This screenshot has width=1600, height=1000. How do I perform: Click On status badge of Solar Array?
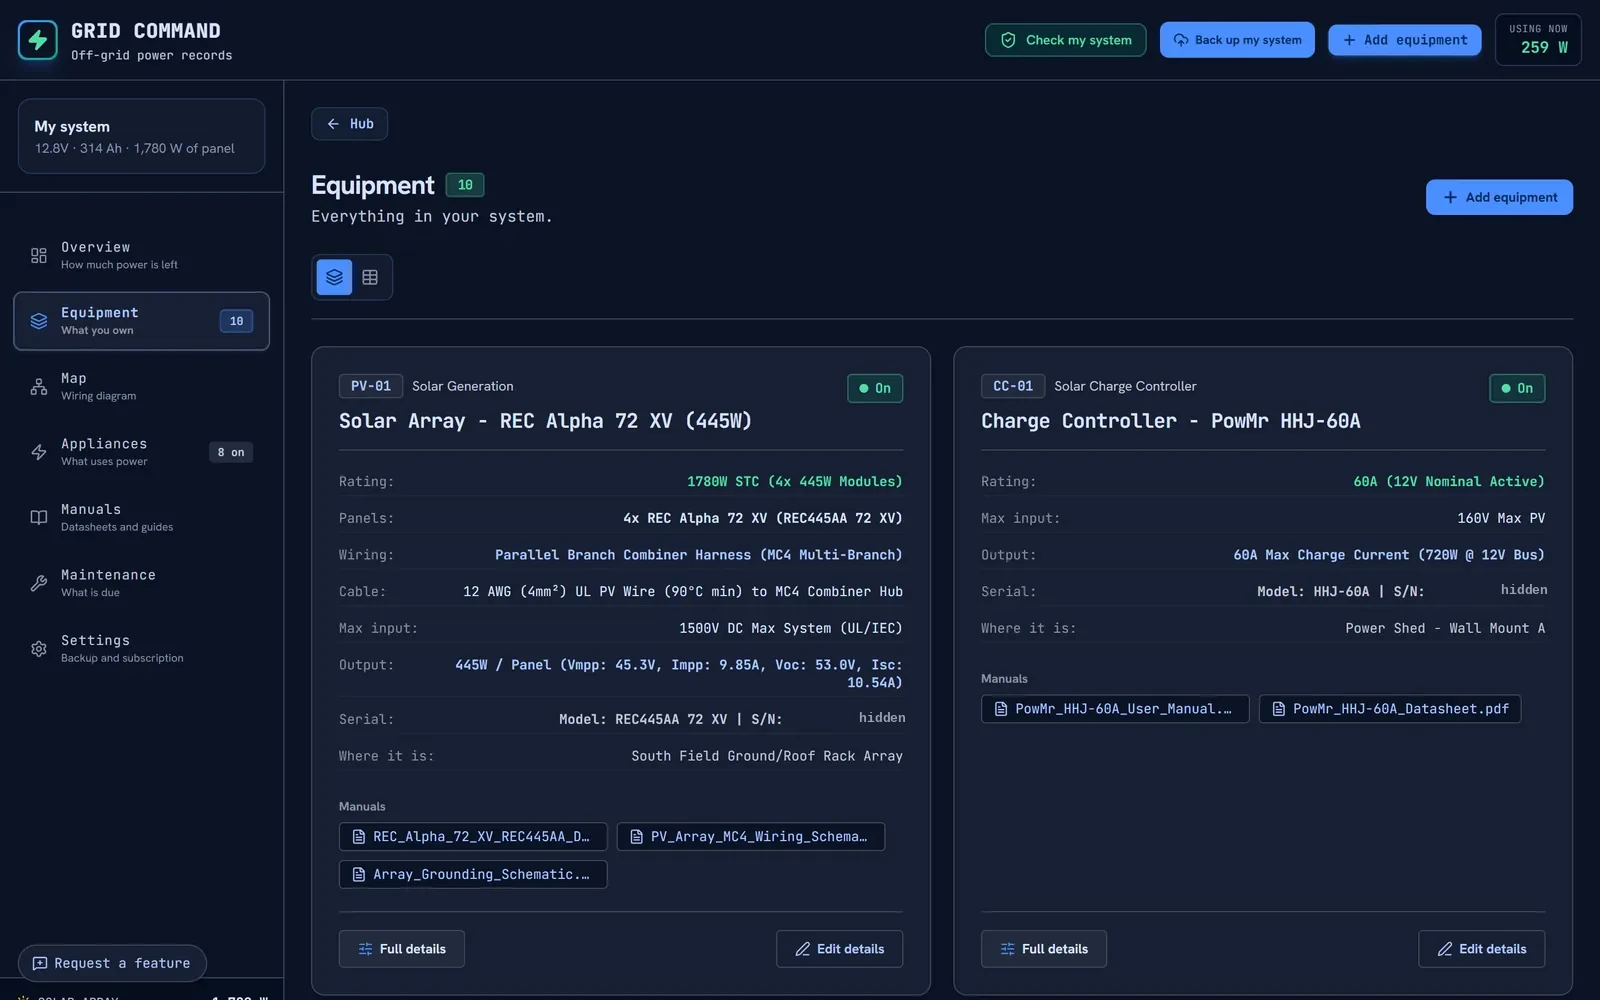(x=875, y=388)
